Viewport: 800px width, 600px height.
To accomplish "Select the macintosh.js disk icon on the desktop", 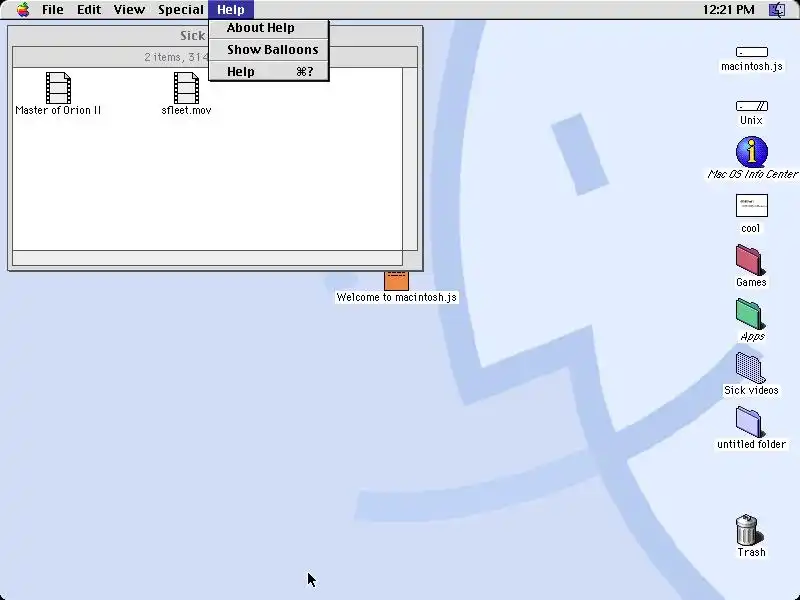I will [752, 52].
